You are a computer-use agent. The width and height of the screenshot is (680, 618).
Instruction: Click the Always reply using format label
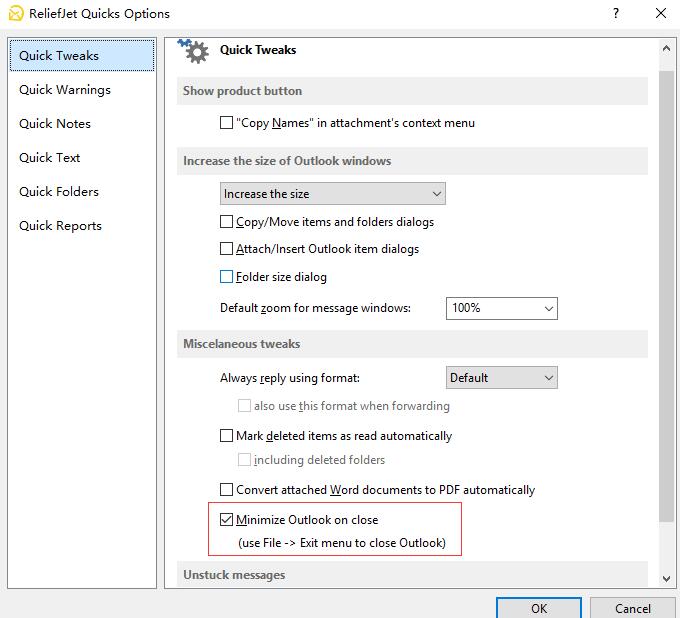tap(290, 378)
